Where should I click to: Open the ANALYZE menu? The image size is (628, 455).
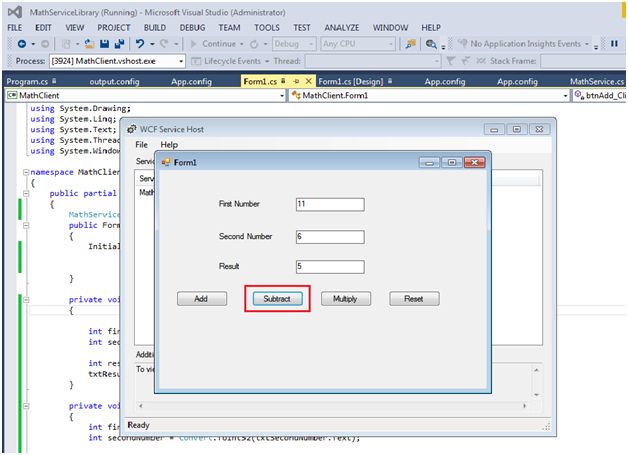pyautogui.click(x=342, y=28)
